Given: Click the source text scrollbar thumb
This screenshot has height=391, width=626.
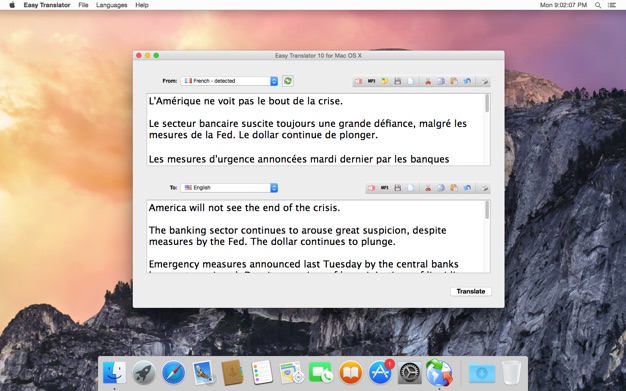Looking at the screenshot, I should click(x=487, y=103).
